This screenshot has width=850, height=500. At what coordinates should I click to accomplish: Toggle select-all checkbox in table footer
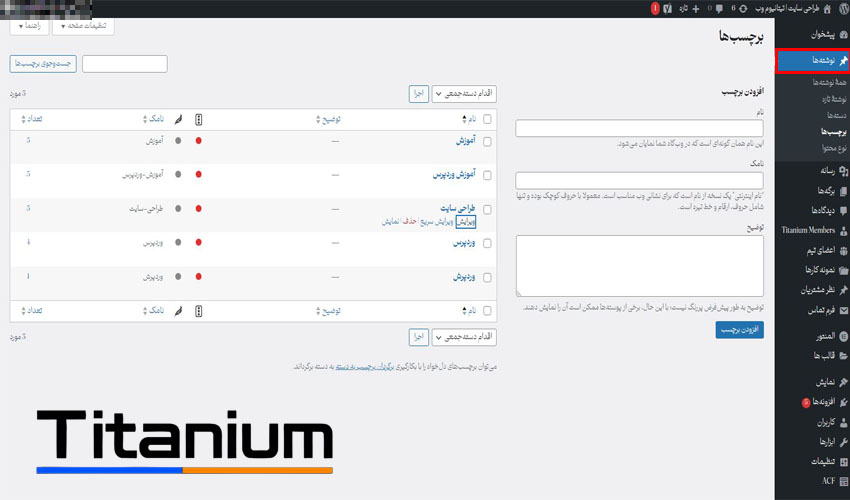click(x=487, y=311)
